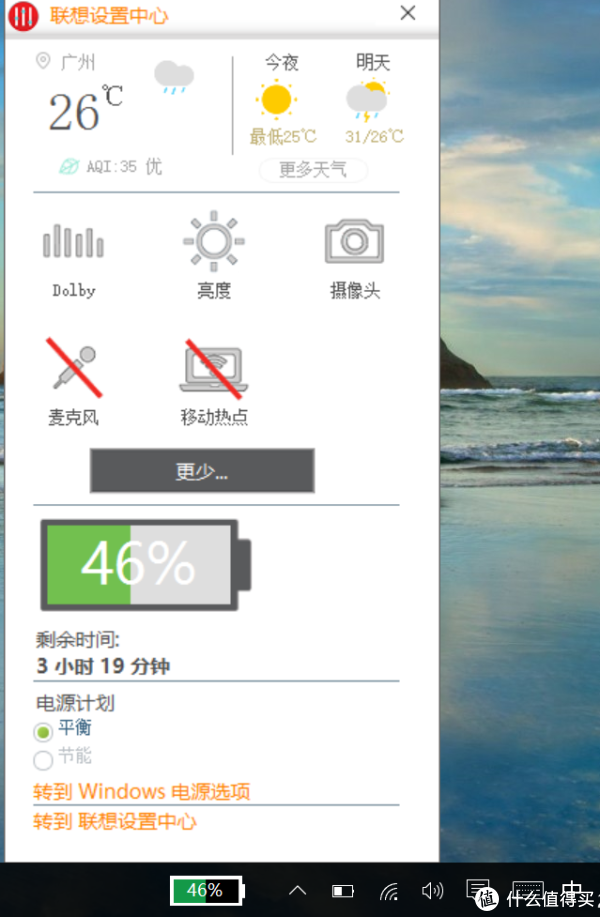This screenshot has height=917, width=600.
Task: Click tonight's sunny forecast icon
Action: pos(276,99)
